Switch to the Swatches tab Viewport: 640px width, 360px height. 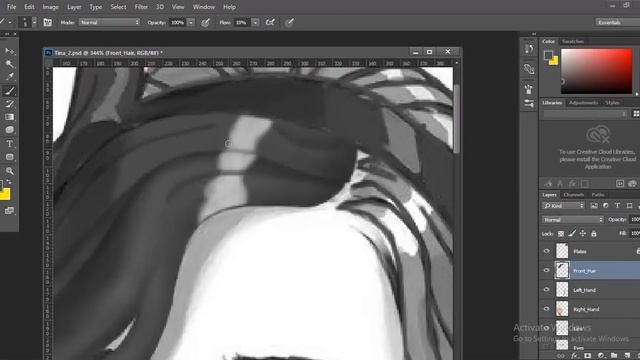[573, 41]
